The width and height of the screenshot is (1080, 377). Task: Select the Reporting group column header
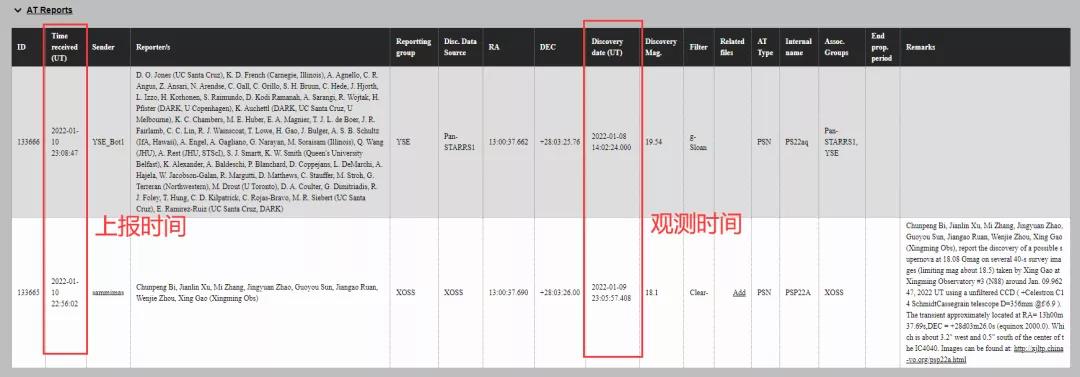[x=413, y=47]
